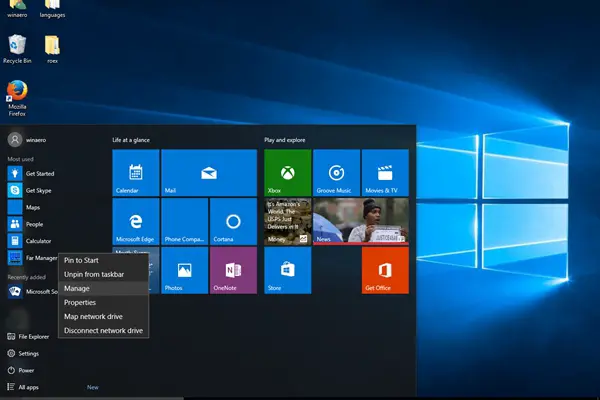Screen dimensions: 600x400
Task: Open the Cortana tile
Action: click(233, 221)
